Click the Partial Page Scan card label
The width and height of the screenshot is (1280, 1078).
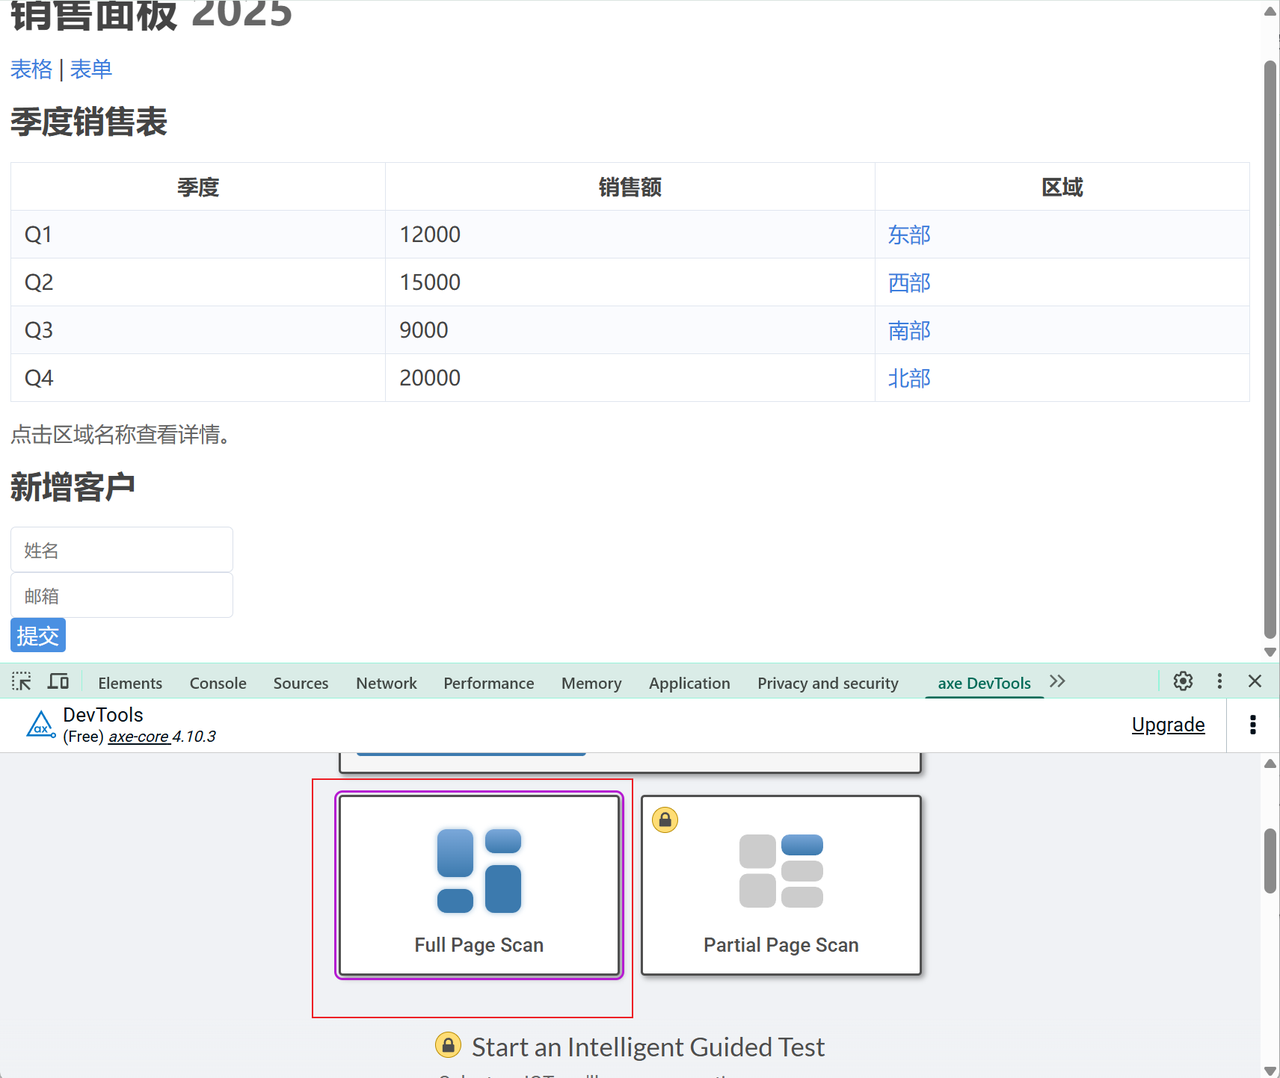point(781,945)
